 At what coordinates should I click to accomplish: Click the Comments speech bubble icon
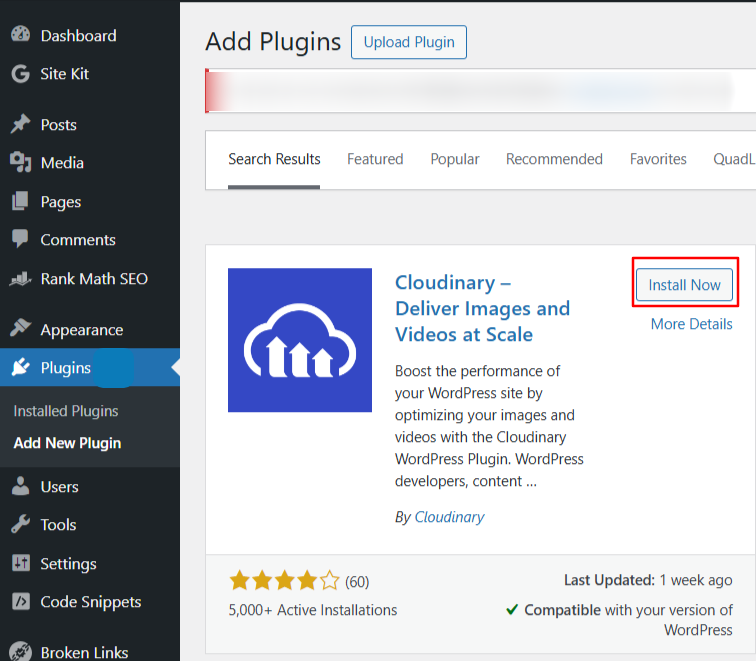(20, 239)
